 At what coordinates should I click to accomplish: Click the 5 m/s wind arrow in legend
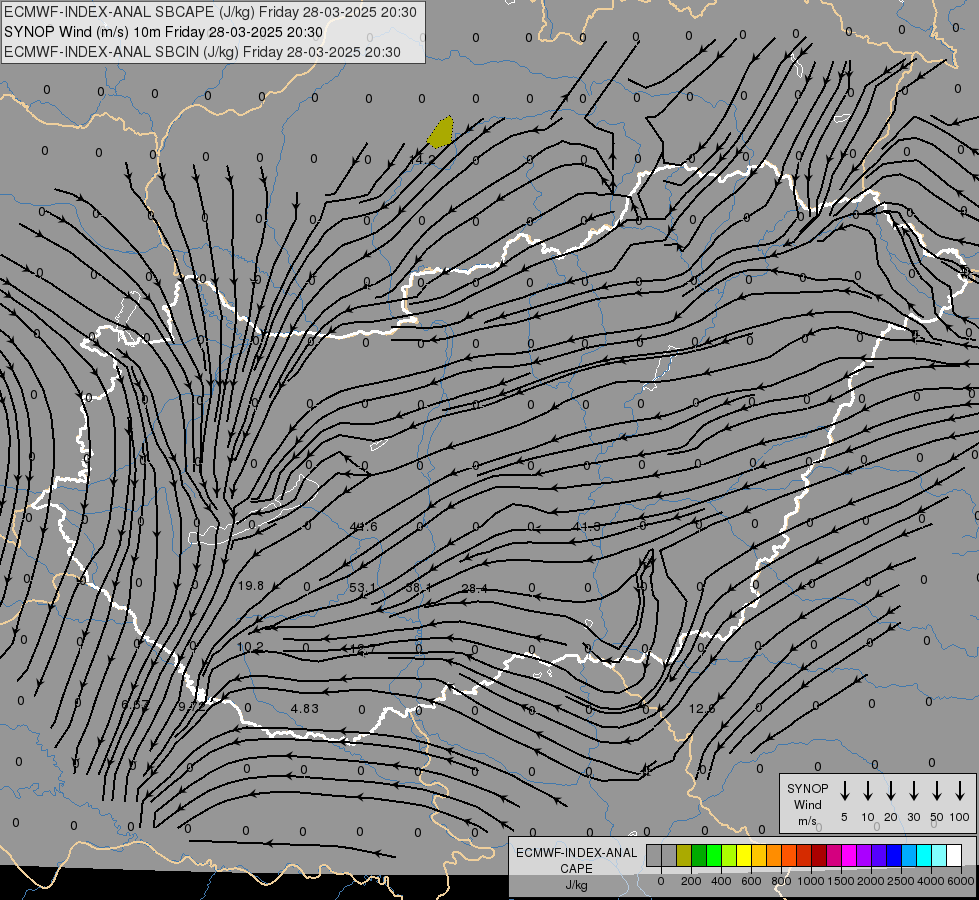point(844,791)
